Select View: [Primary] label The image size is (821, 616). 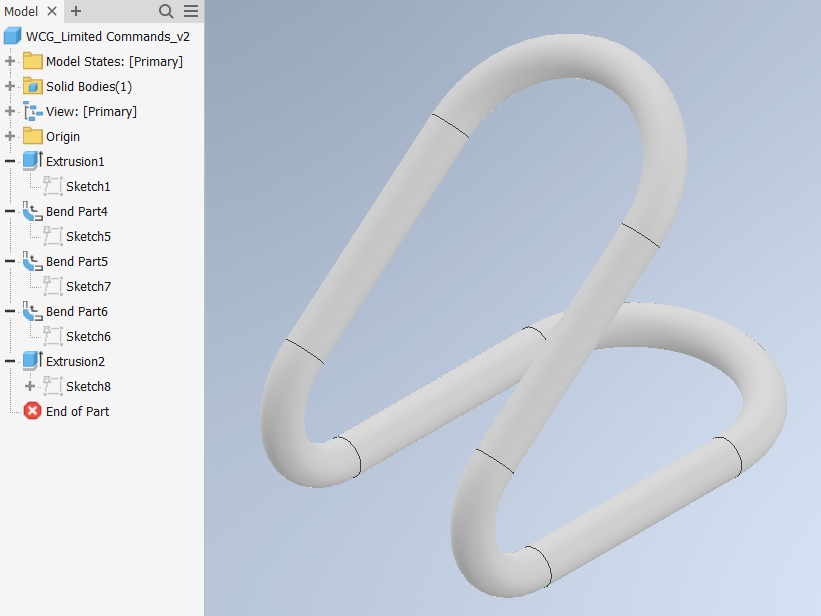[x=92, y=112]
